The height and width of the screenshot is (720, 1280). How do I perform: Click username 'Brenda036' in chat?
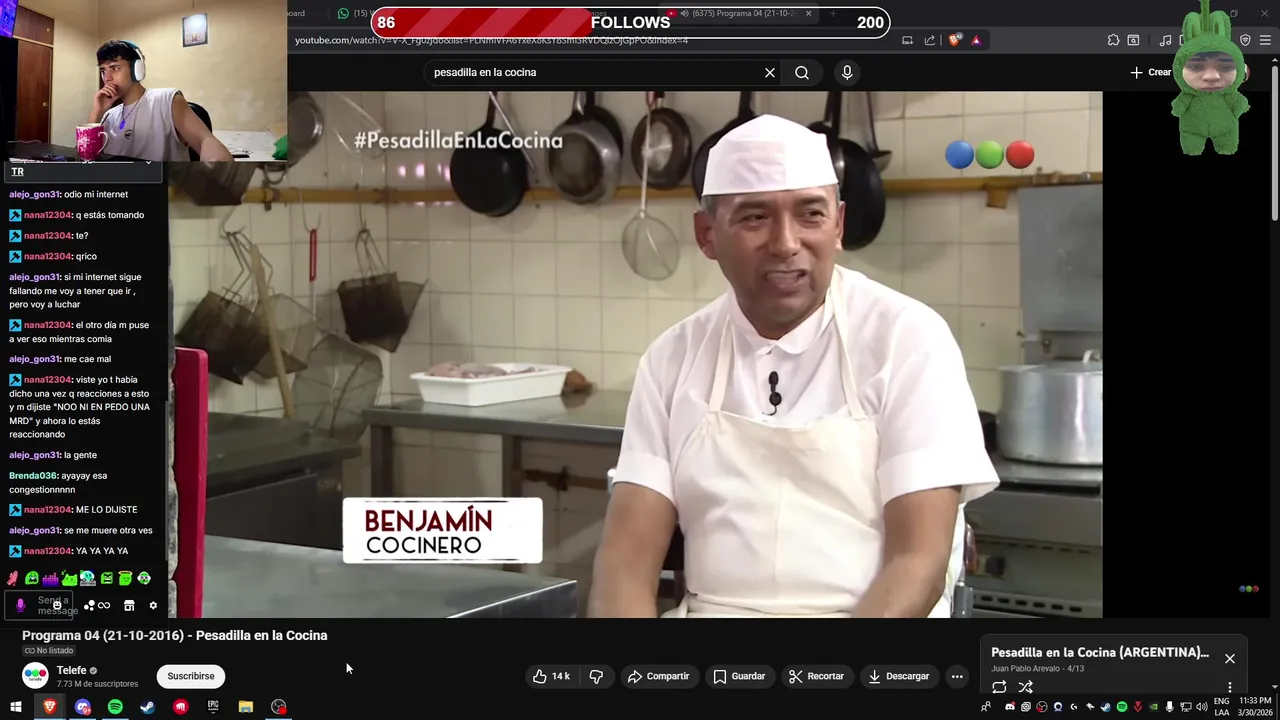33,476
